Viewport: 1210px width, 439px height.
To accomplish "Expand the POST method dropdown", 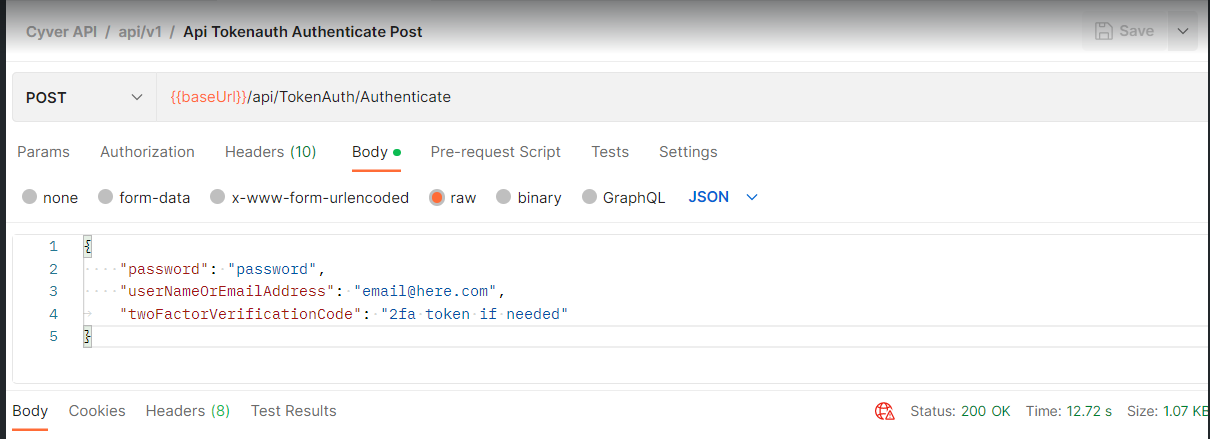I will pyautogui.click(x=137, y=97).
